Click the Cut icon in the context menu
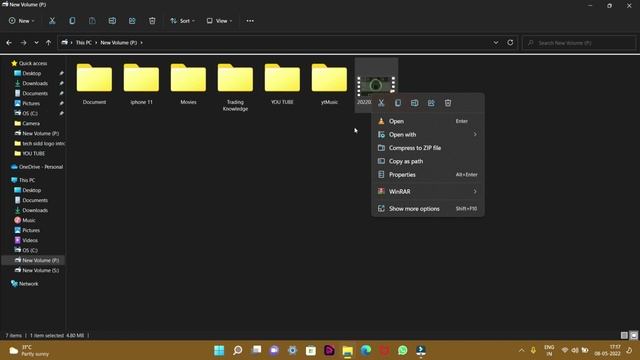 click(381, 103)
